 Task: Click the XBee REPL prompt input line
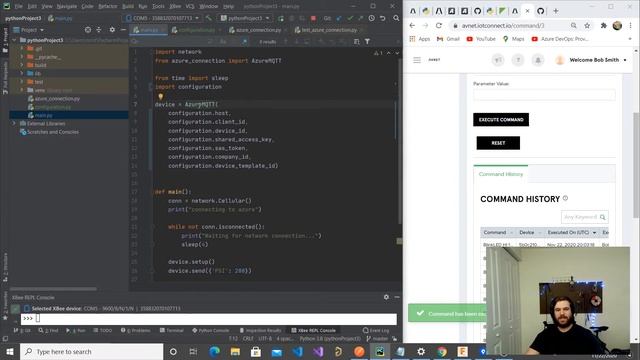(x=209, y=318)
